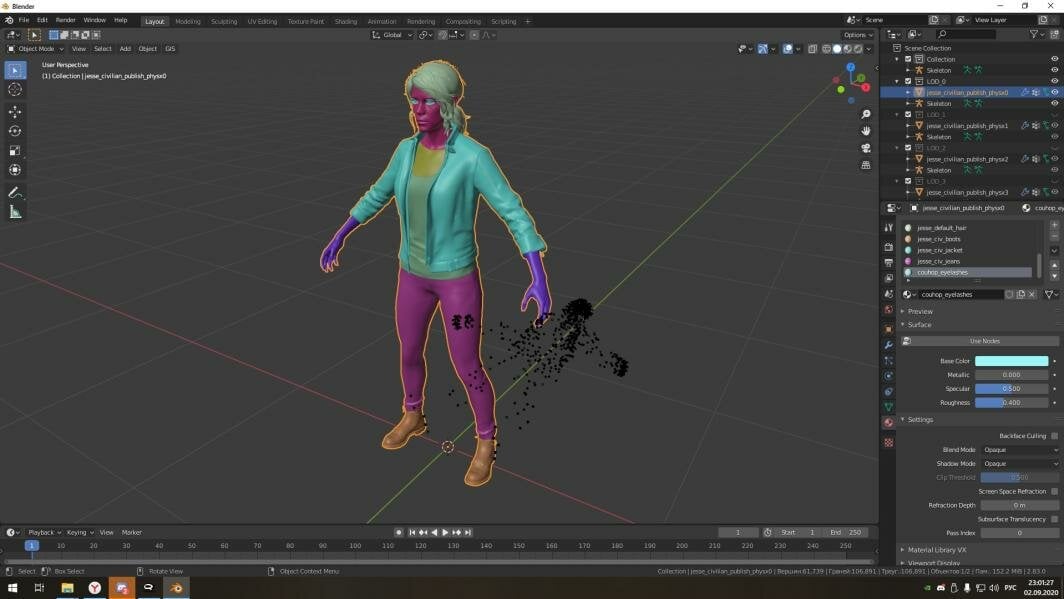
Task: Open the Modifier properties wrench tab
Action: coord(888,345)
